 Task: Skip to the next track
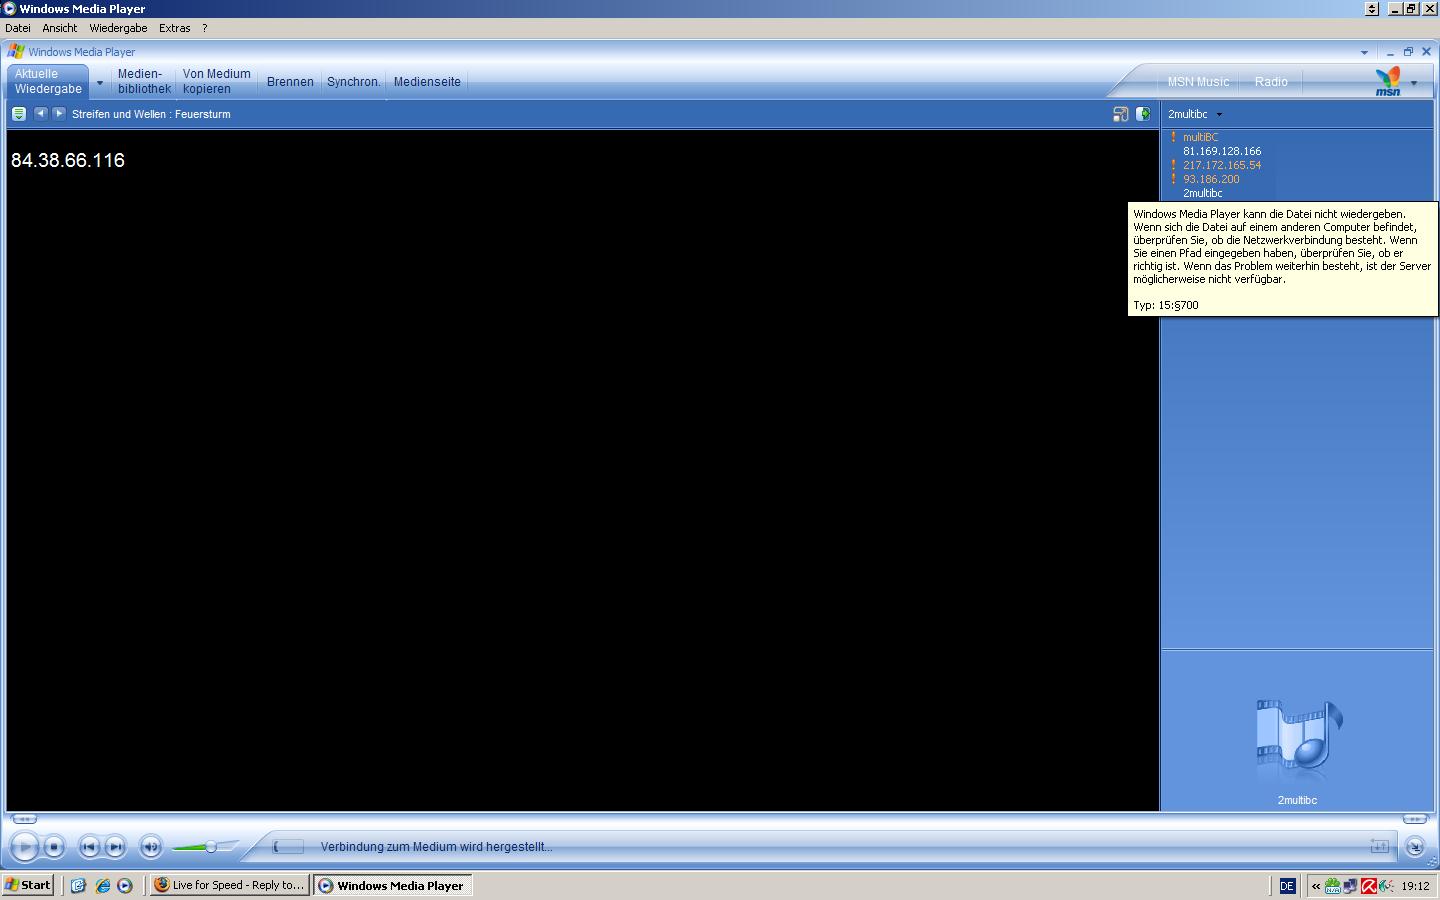[x=115, y=847]
